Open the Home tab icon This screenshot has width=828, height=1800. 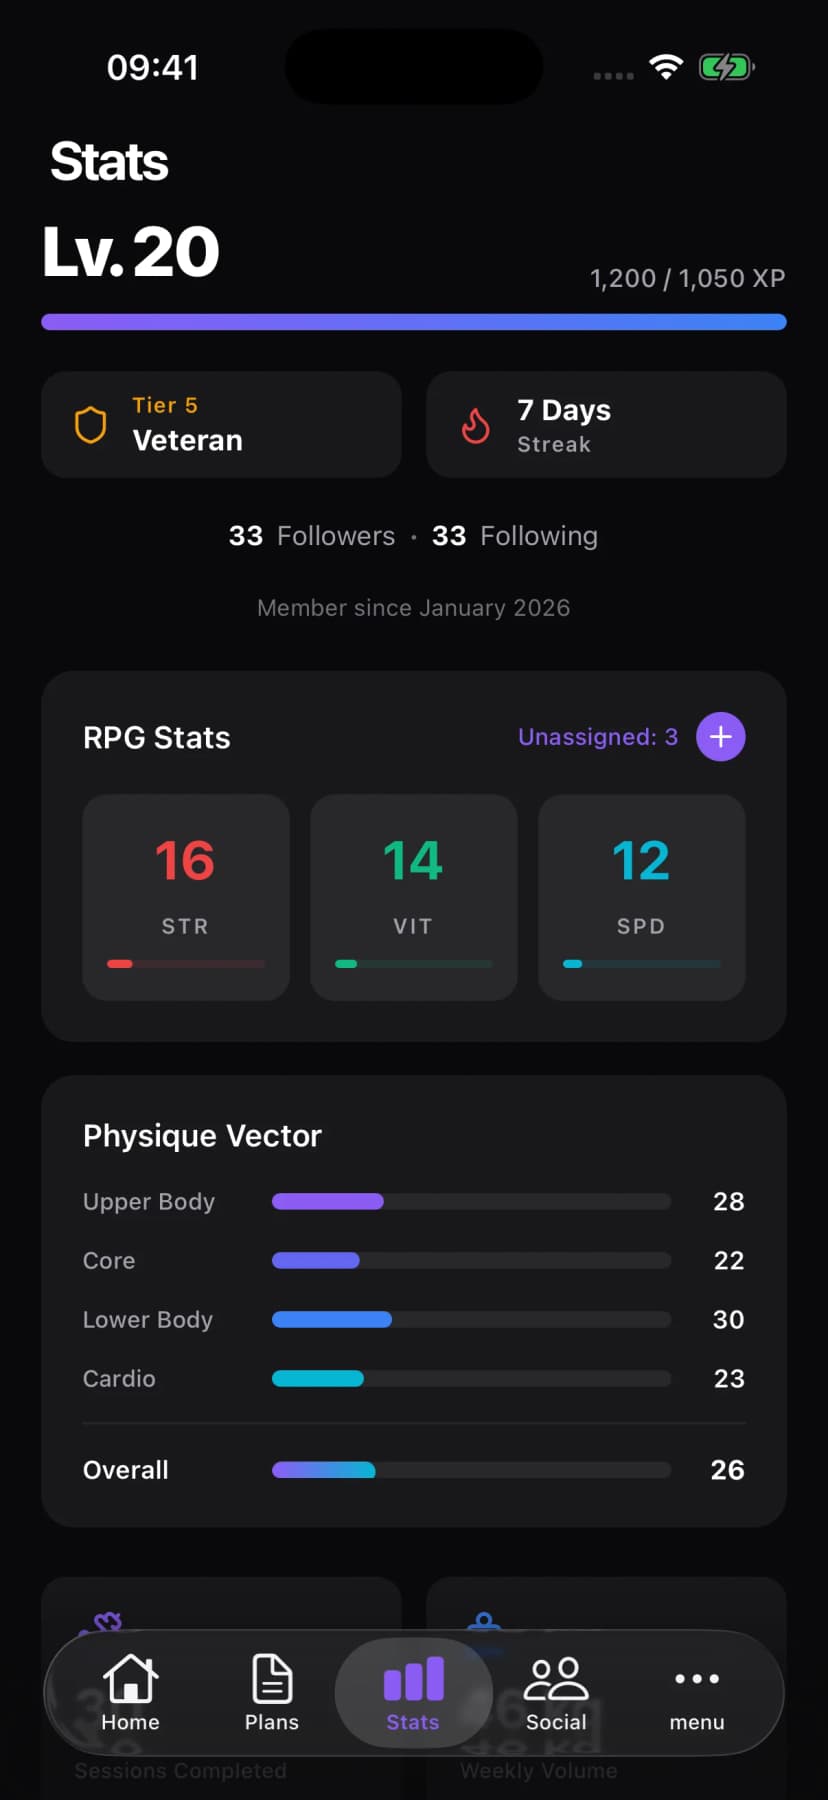tap(130, 1680)
